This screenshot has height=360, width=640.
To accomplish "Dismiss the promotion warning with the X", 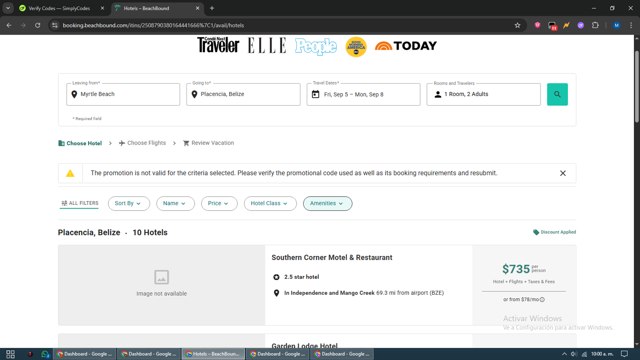I will pyautogui.click(x=562, y=173).
